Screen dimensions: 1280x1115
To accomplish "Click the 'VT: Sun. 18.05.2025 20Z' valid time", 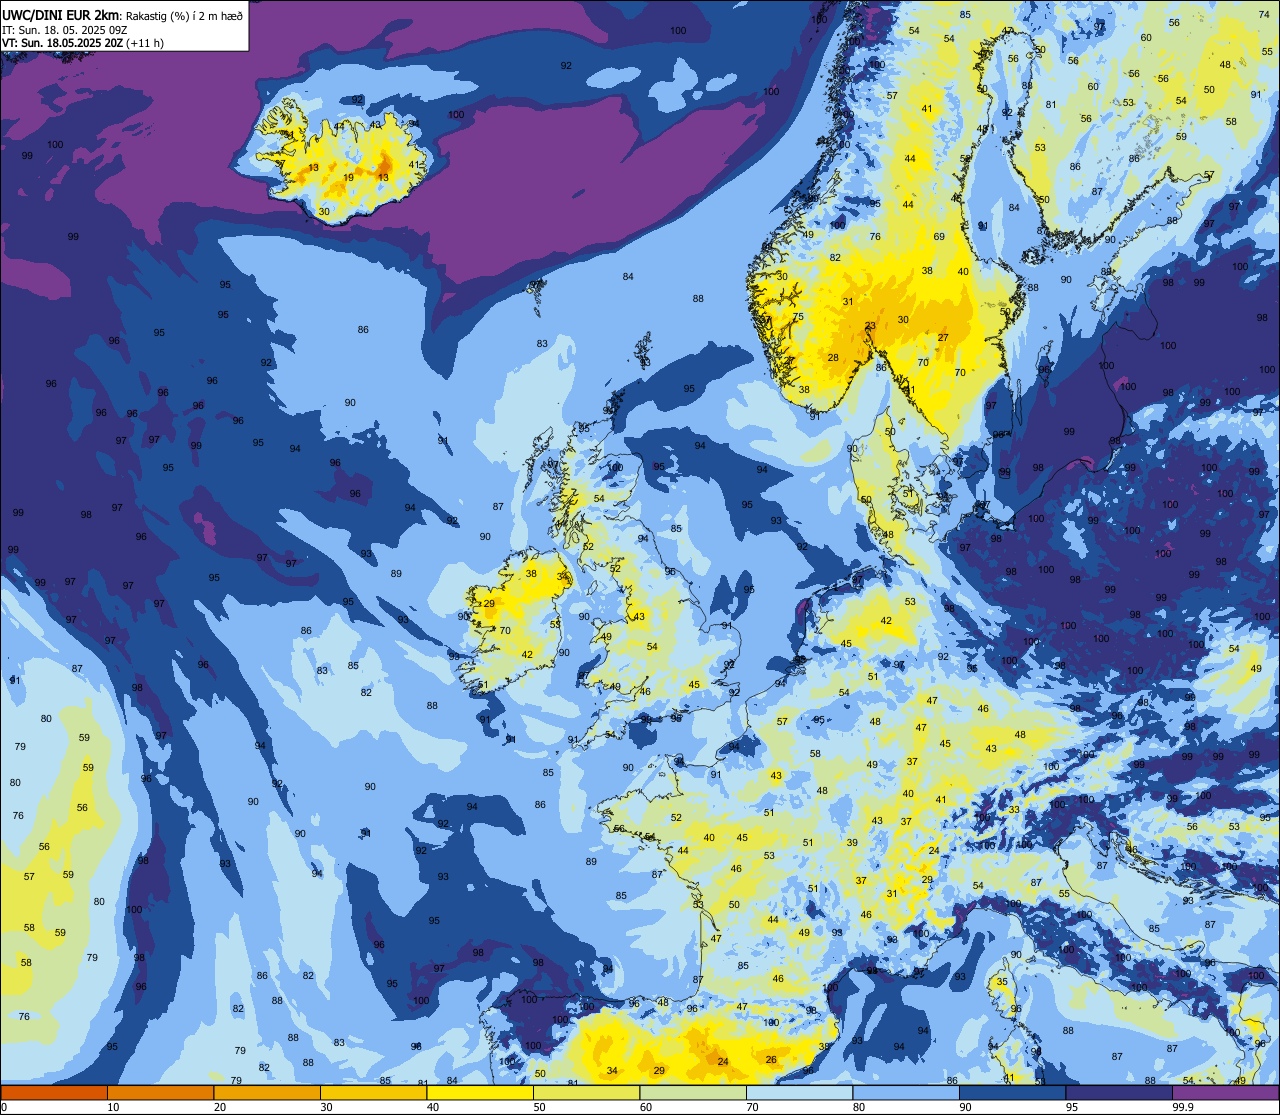I will pos(62,43).
